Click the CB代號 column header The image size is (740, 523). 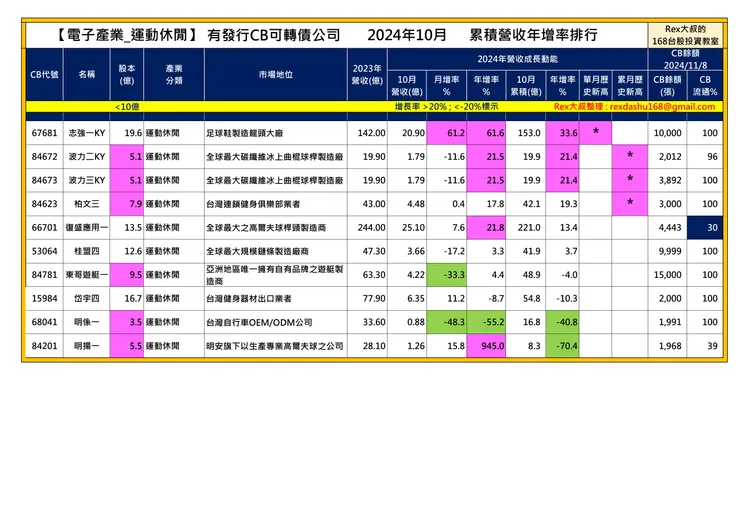click(44, 75)
